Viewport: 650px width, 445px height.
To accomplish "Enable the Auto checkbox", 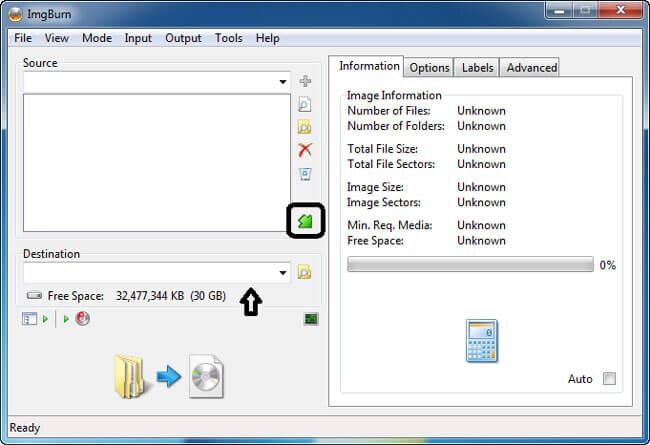I will point(609,379).
